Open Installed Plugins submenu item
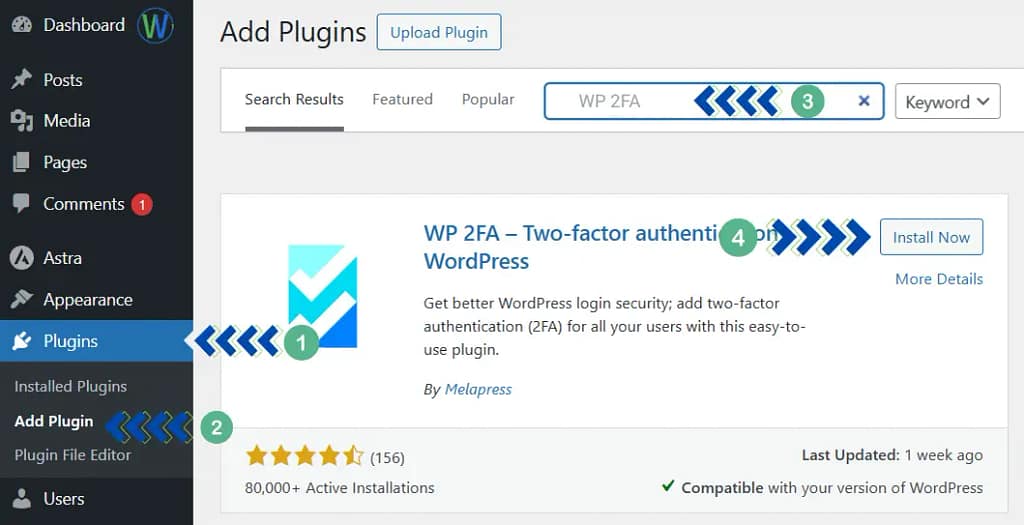Image resolution: width=1024 pixels, height=525 pixels. [x=70, y=386]
